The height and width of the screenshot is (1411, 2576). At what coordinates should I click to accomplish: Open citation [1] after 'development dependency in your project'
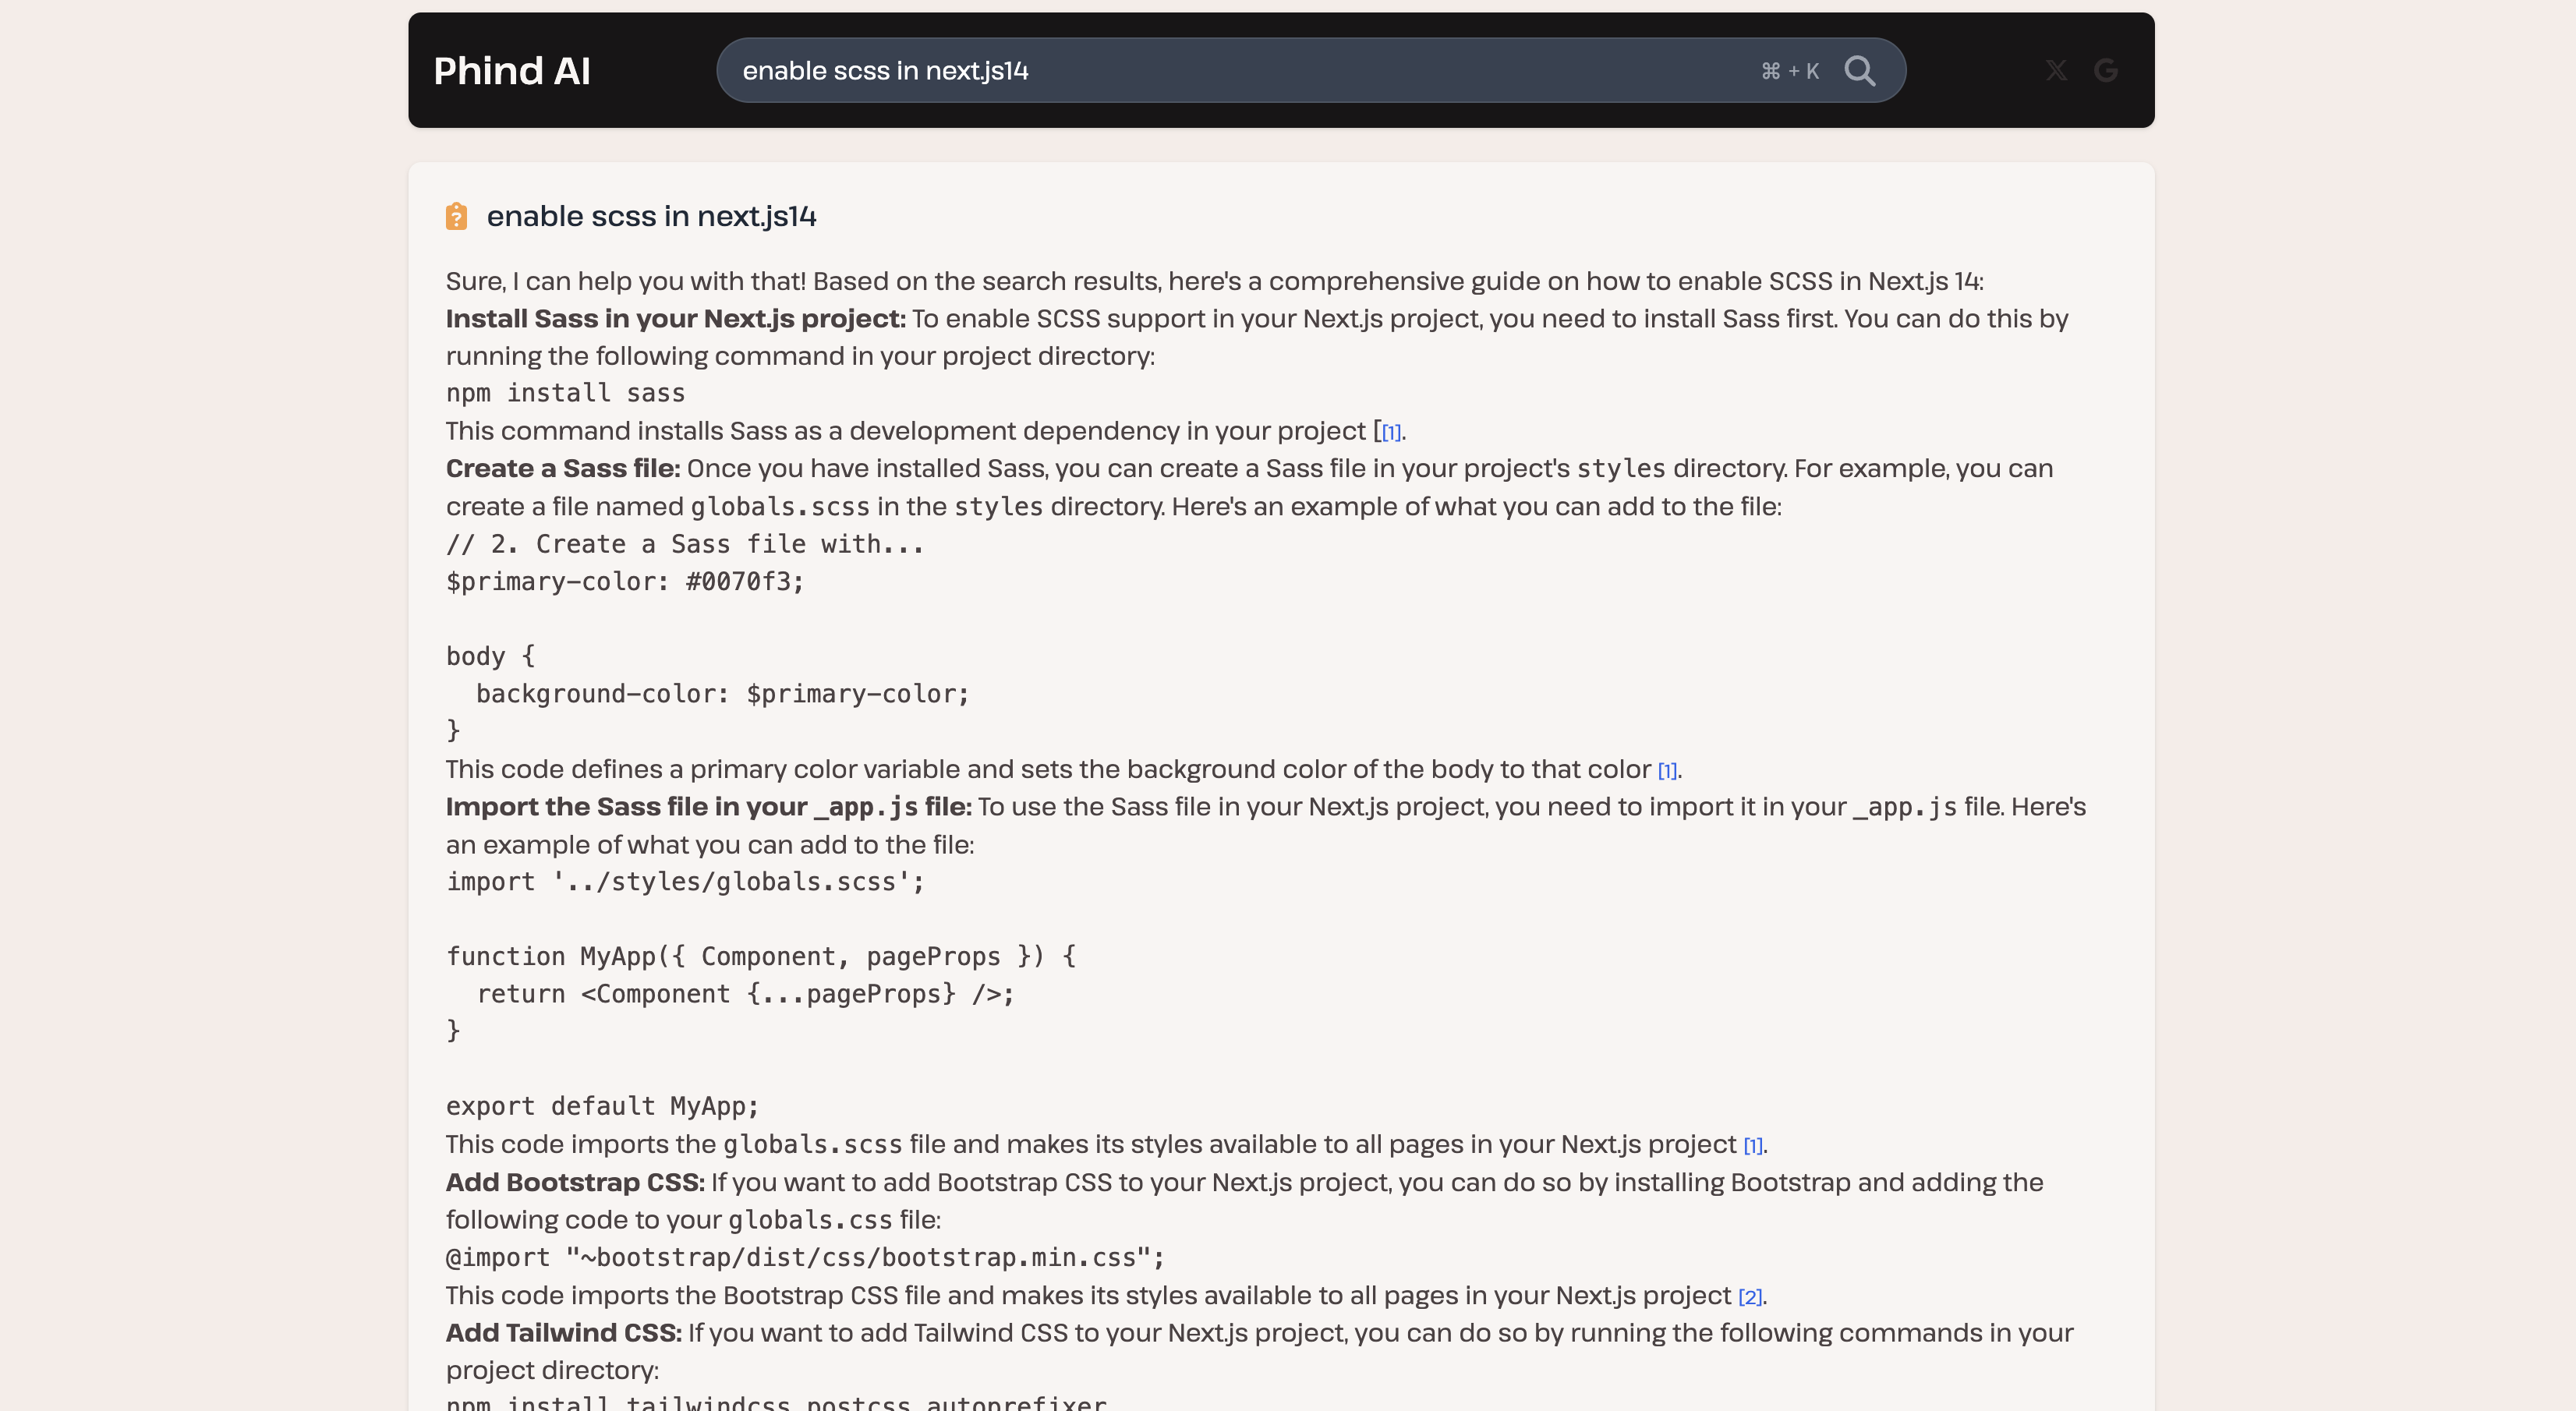(1391, 433)
